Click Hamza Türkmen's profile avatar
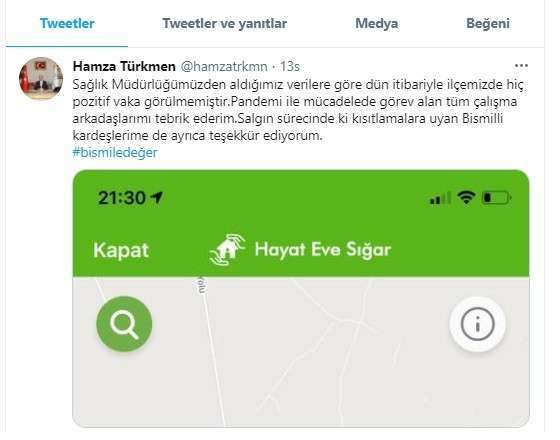This screenshot has width=560, height=440. coord(41,79)
